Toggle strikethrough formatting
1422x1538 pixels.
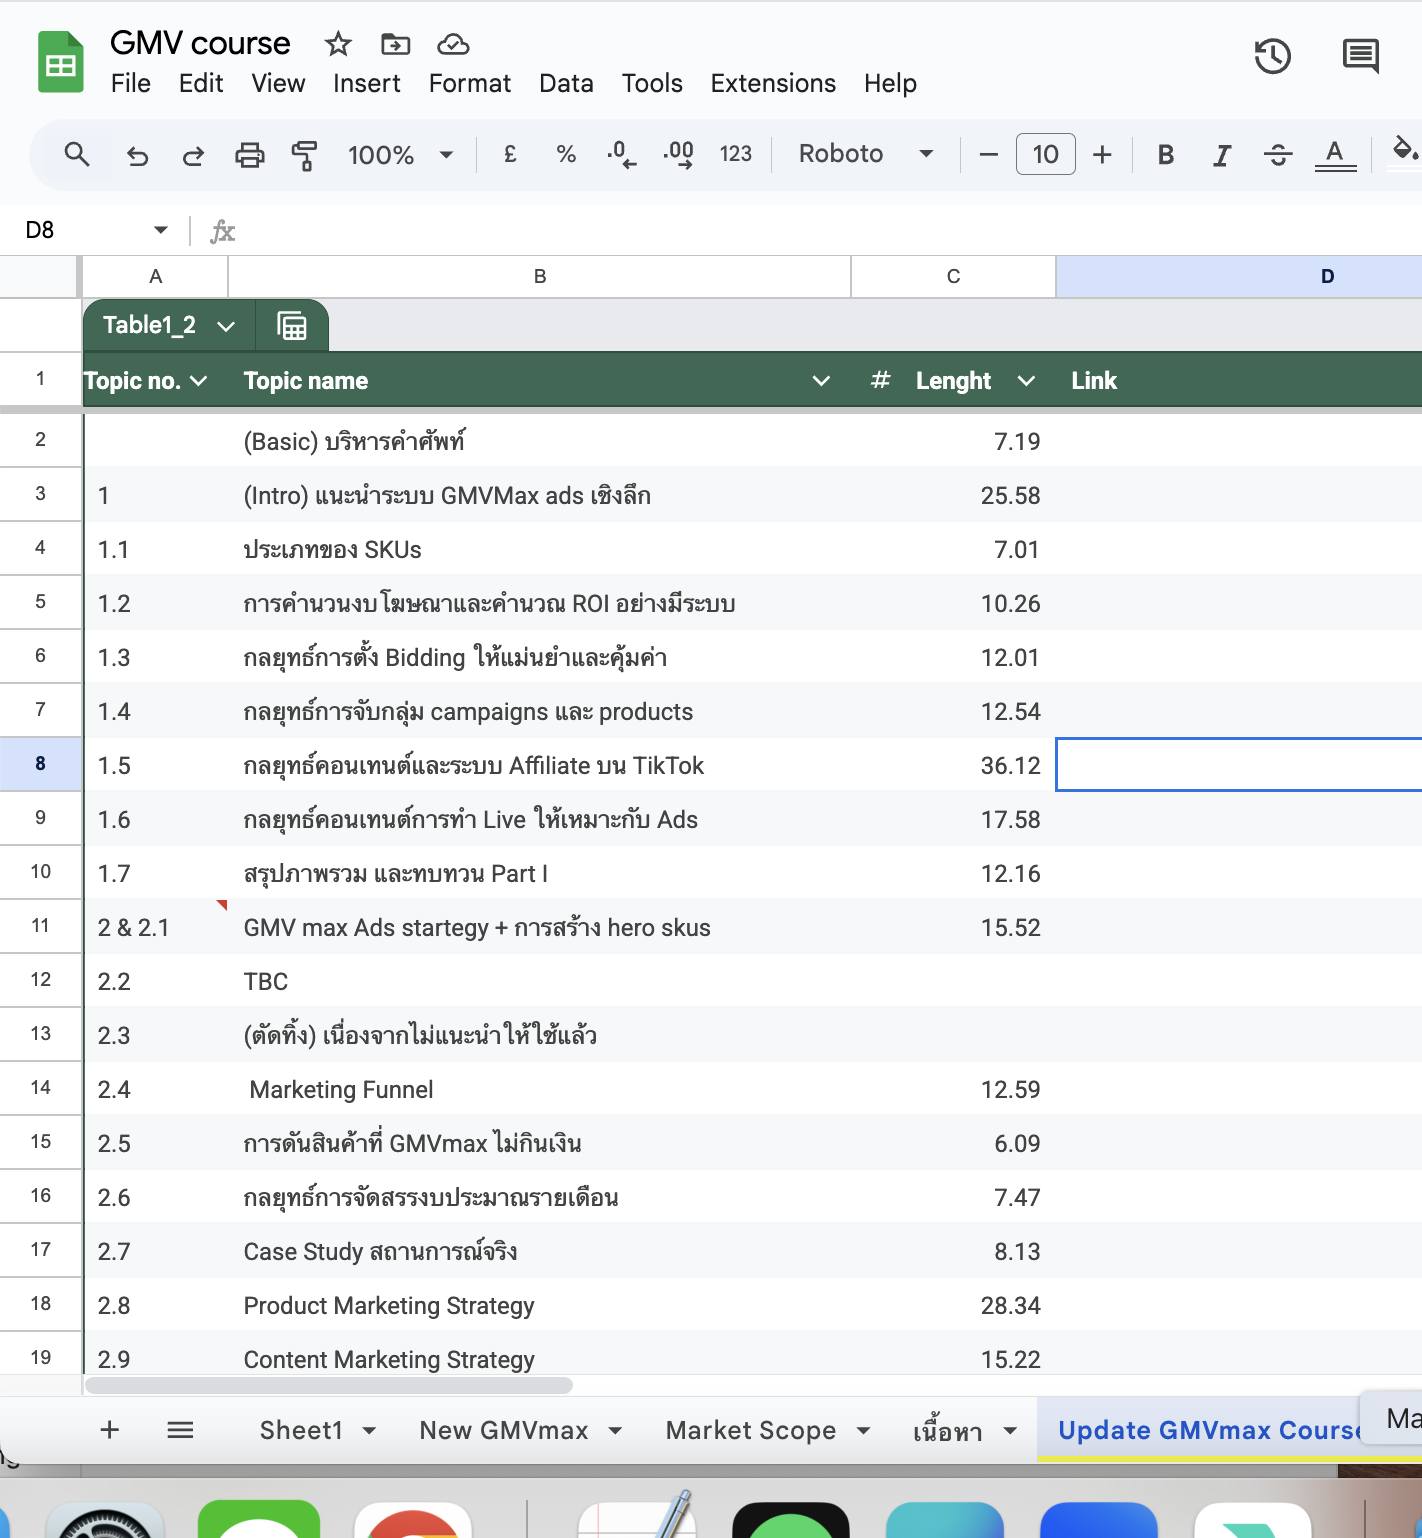click(x=1277, y=155)
